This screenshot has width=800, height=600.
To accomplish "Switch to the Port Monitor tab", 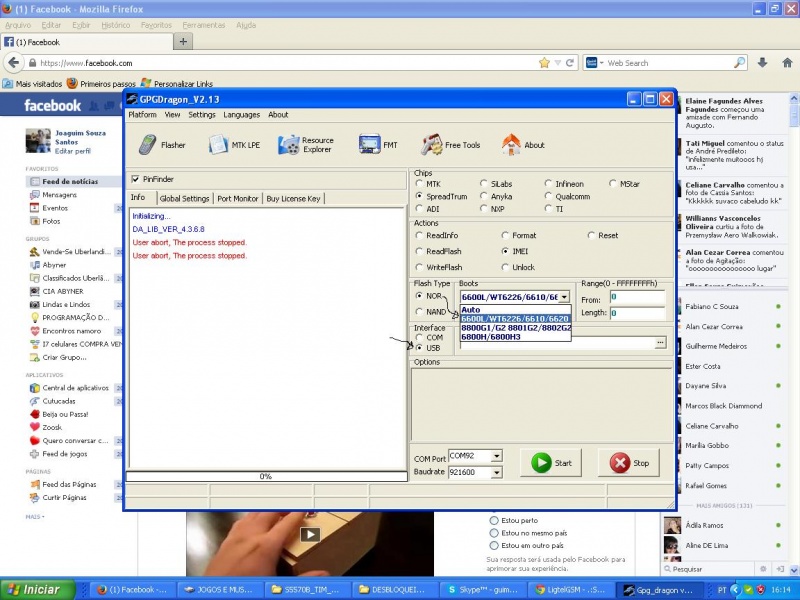I will click(x=237, y=199).
